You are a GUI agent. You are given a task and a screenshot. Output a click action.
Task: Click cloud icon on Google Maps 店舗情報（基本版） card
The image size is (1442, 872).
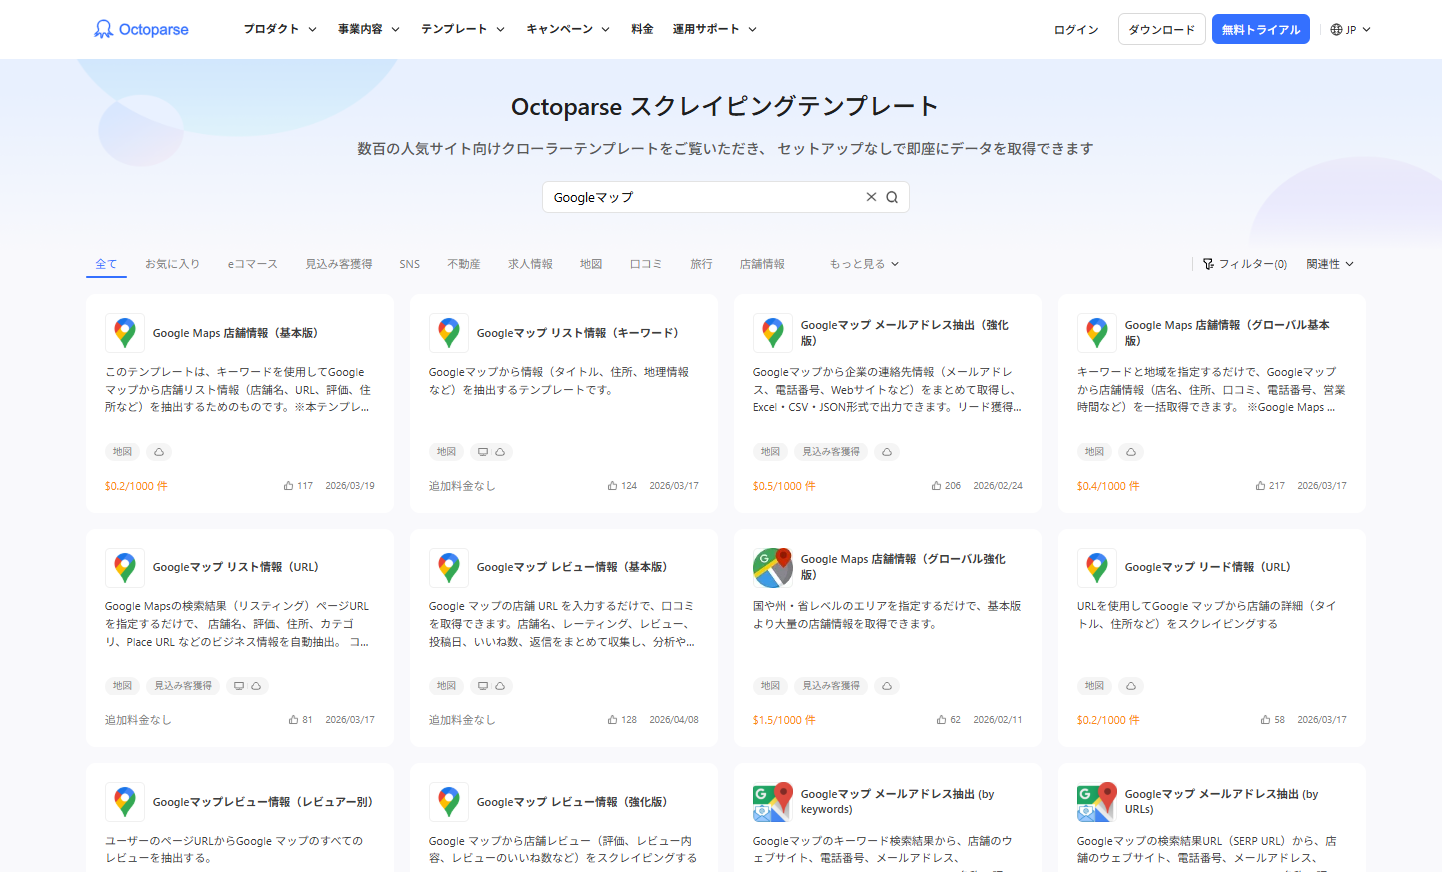[159, 452]
